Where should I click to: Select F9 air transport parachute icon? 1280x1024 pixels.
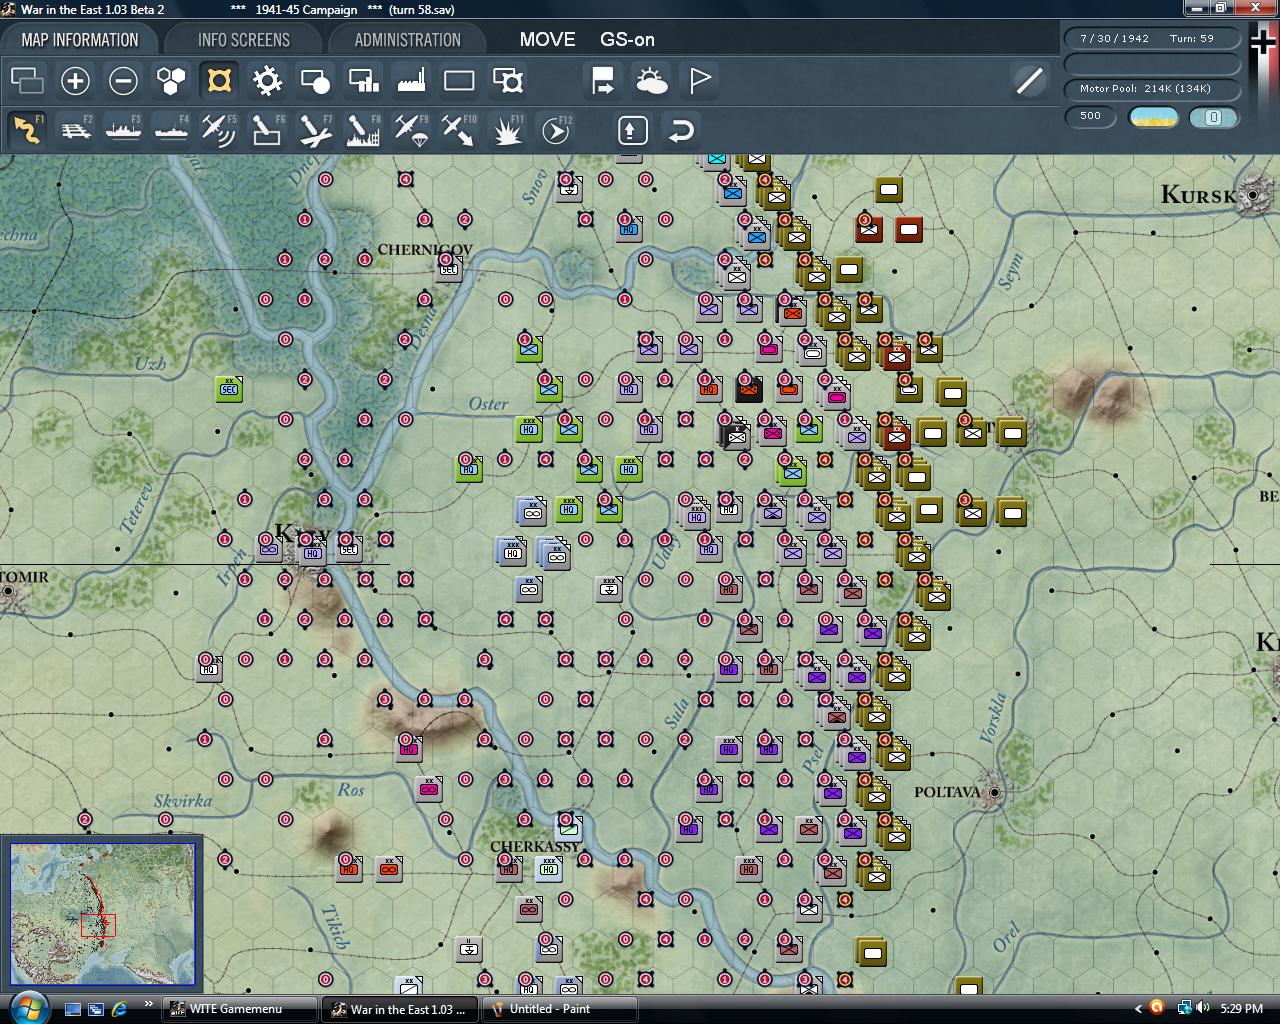point(411,130)
